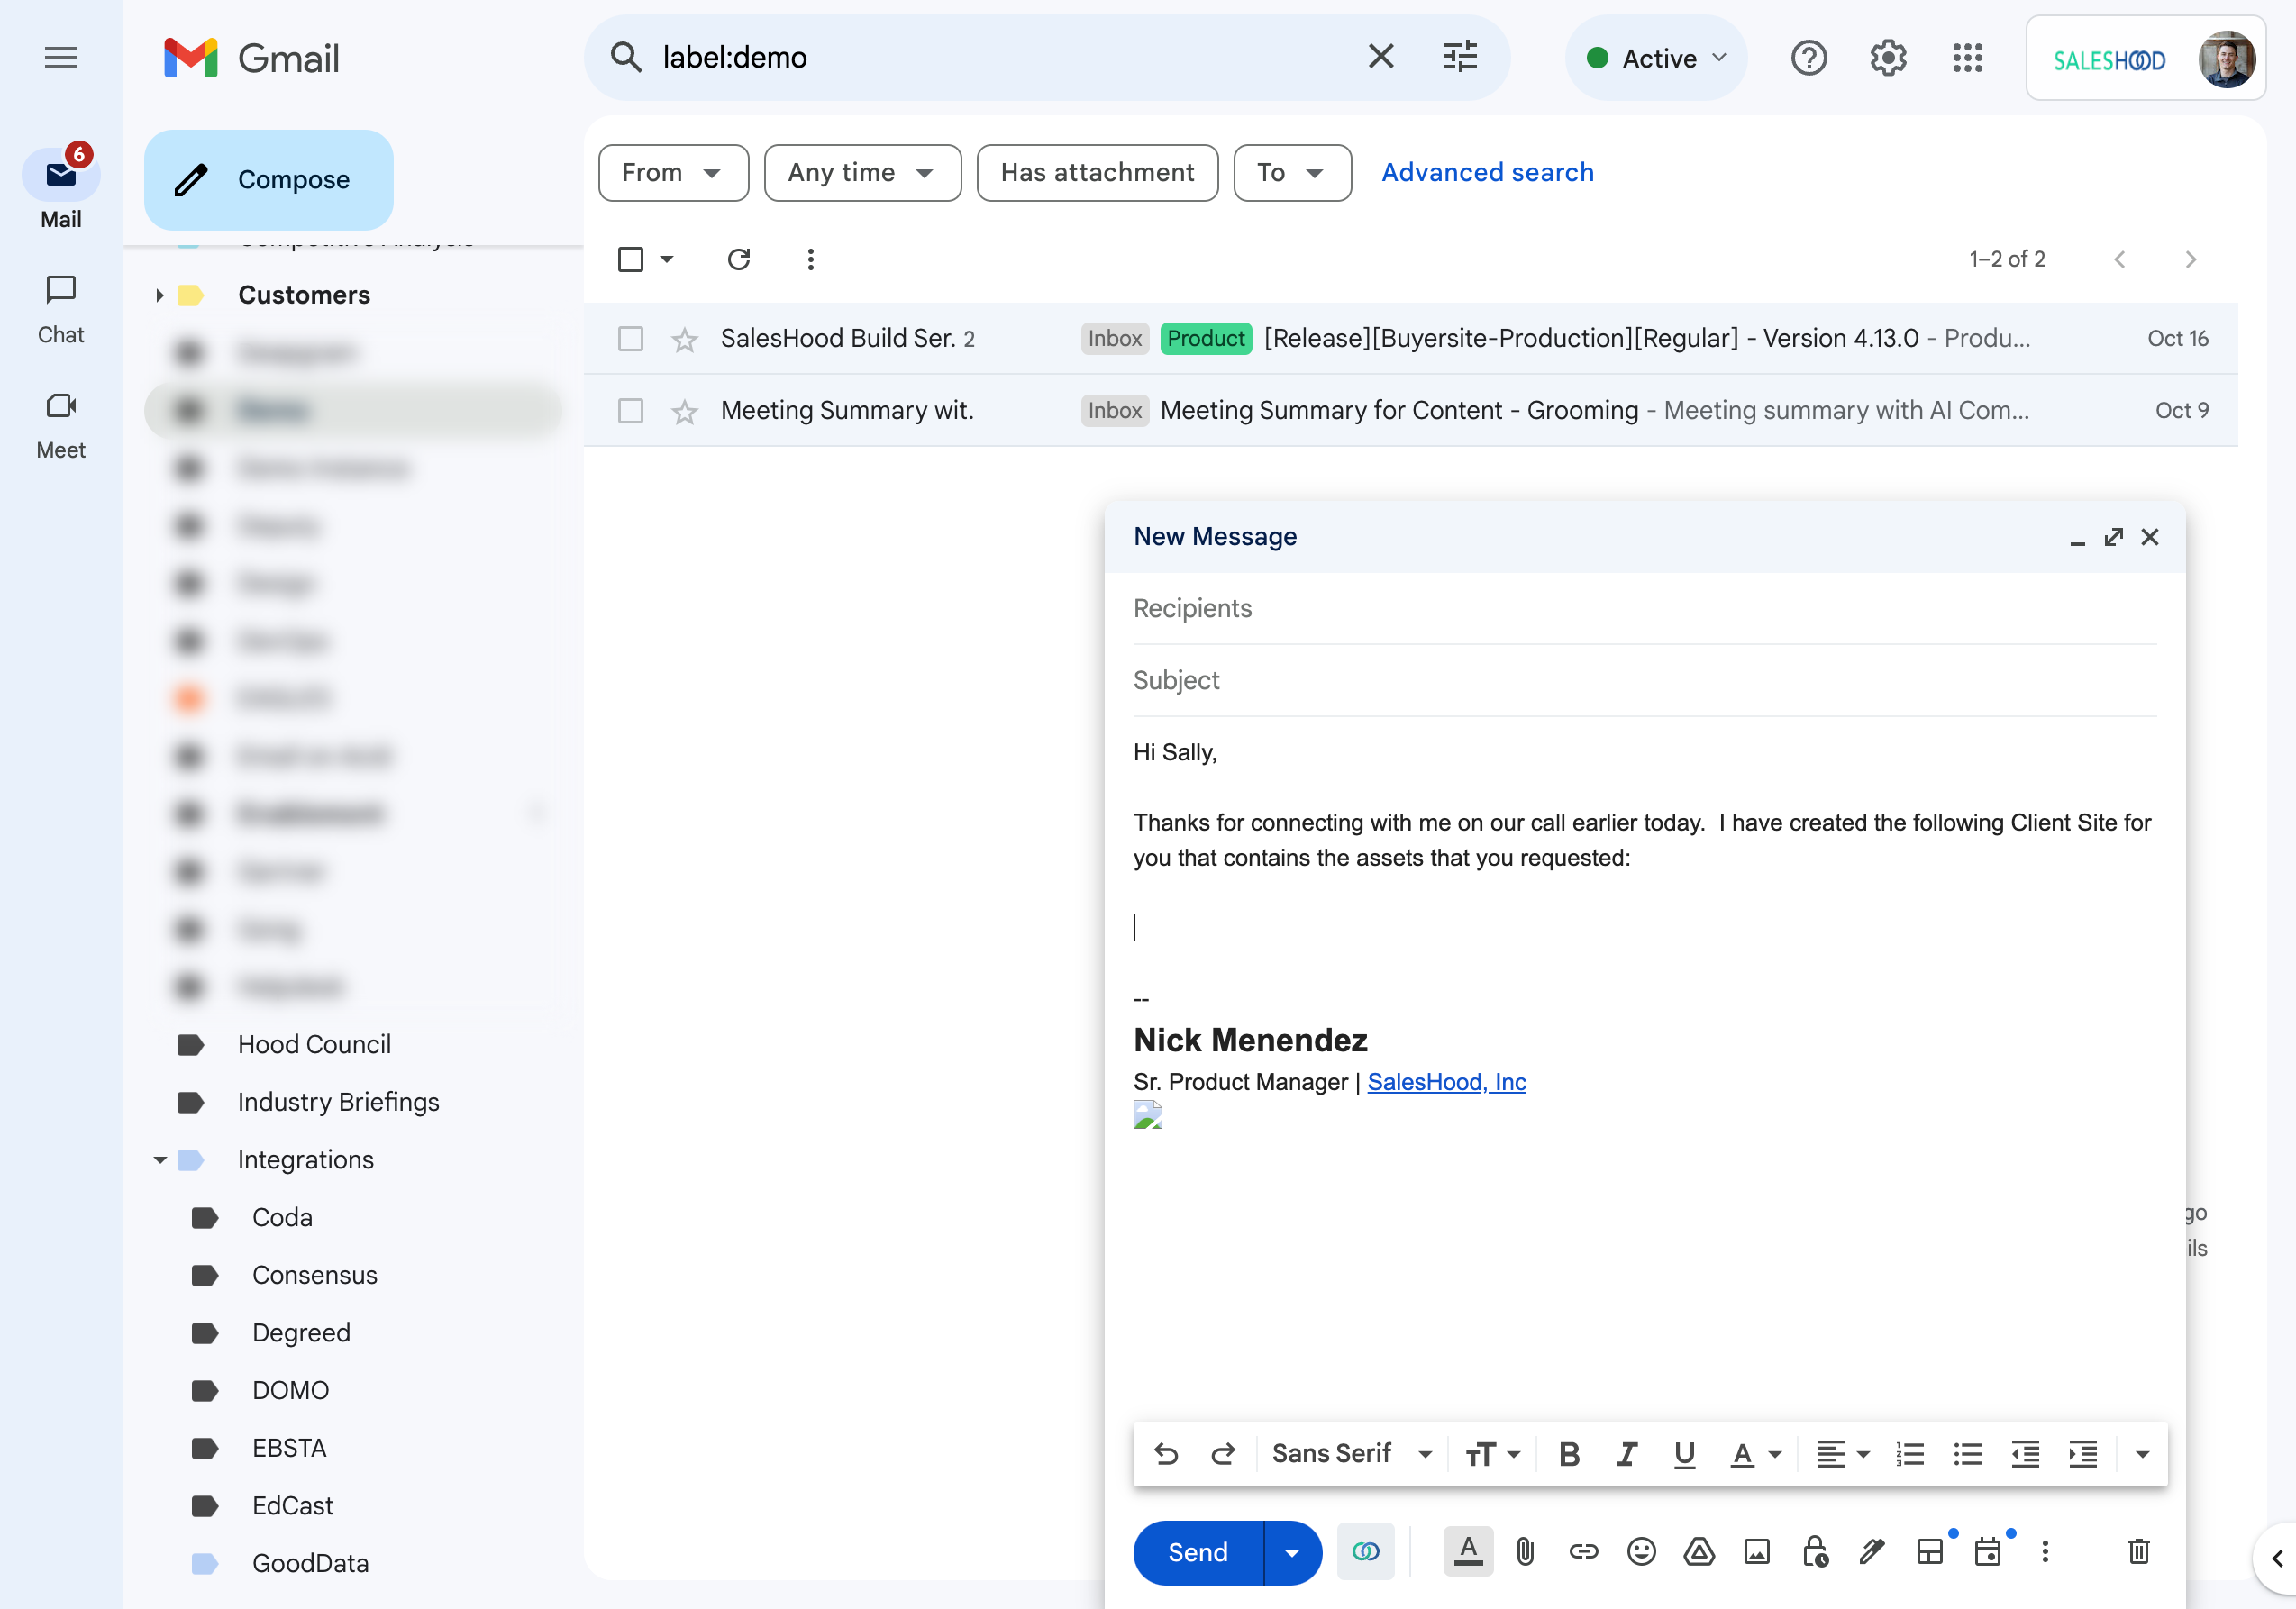Discard draft with trash icon
The image size is (2296, 1609).
click(x=2138, y=1551)
